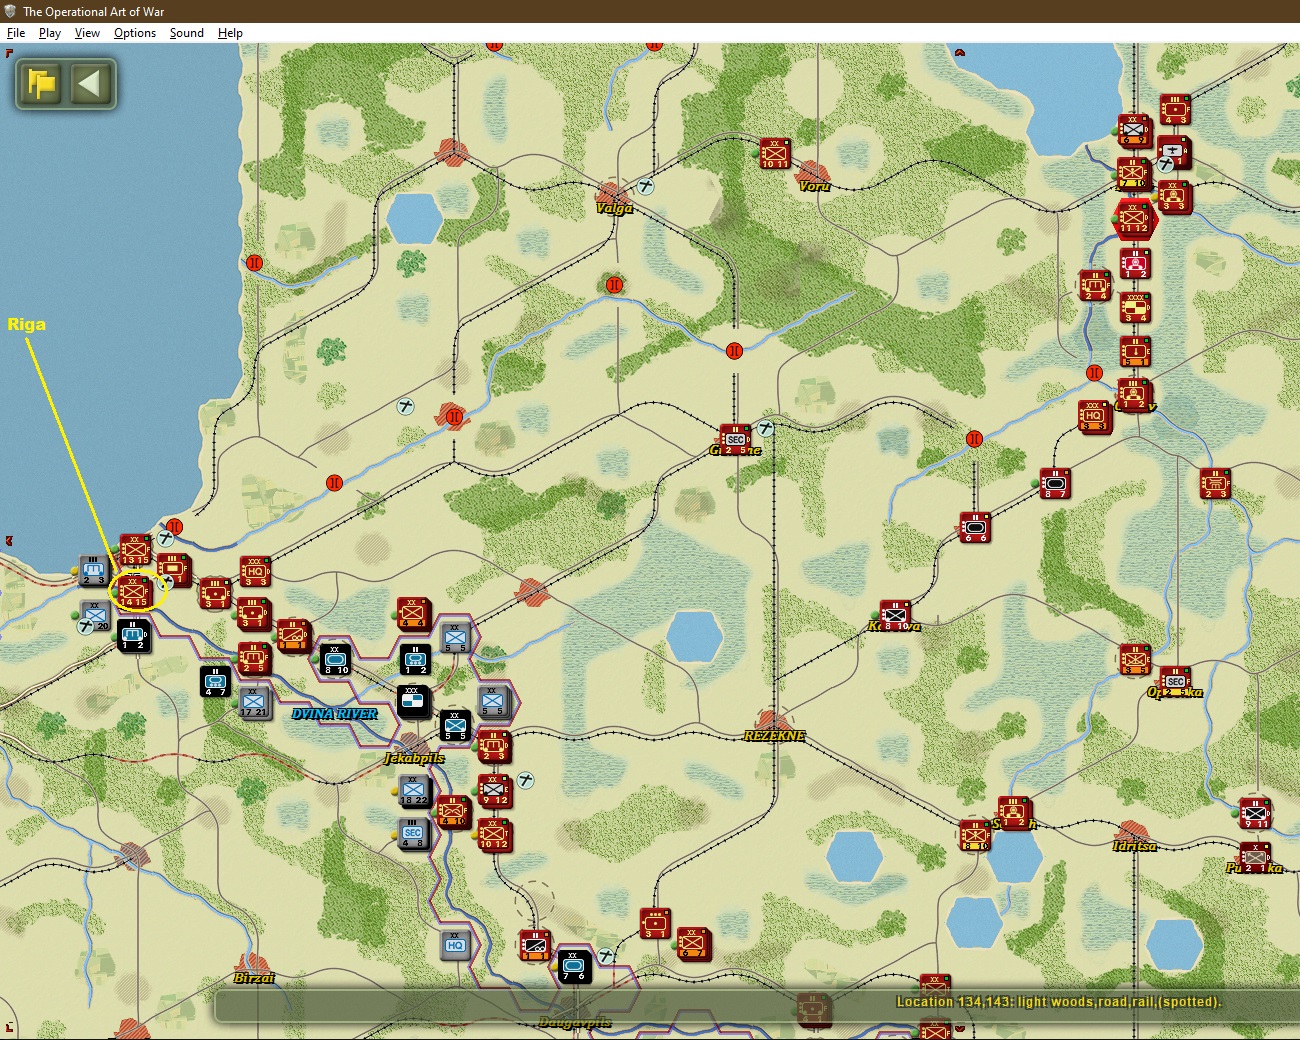Click the REZEKNE city label
Image resolution: width=1300 pixels, height=1040 pixels.
(x=774, y=736)
